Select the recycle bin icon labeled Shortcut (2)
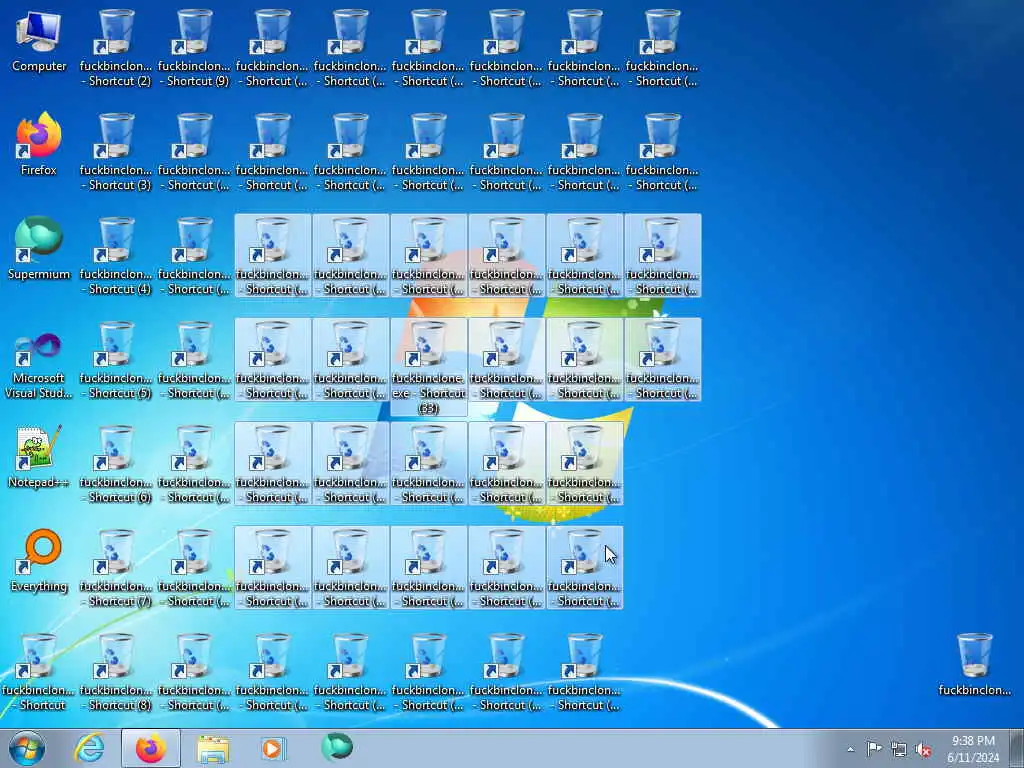This screenshot has width=1024, height=768. pos(116,48)
